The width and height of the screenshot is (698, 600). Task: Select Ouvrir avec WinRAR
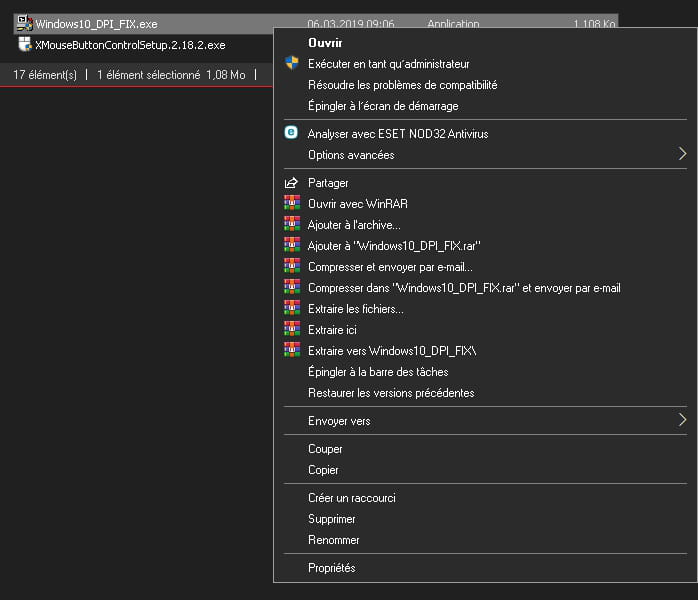pyautogui.click(x=485, y=204)
